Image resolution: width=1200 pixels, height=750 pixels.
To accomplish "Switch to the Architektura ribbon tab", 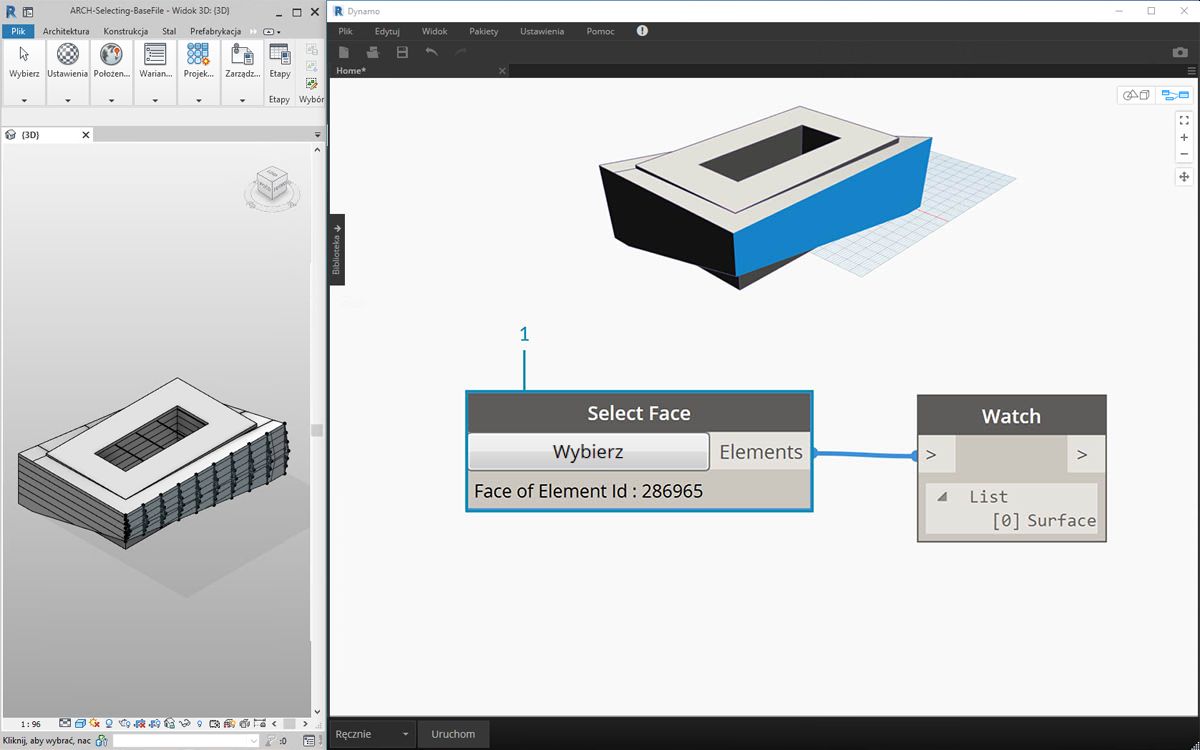I will point(66,32).
